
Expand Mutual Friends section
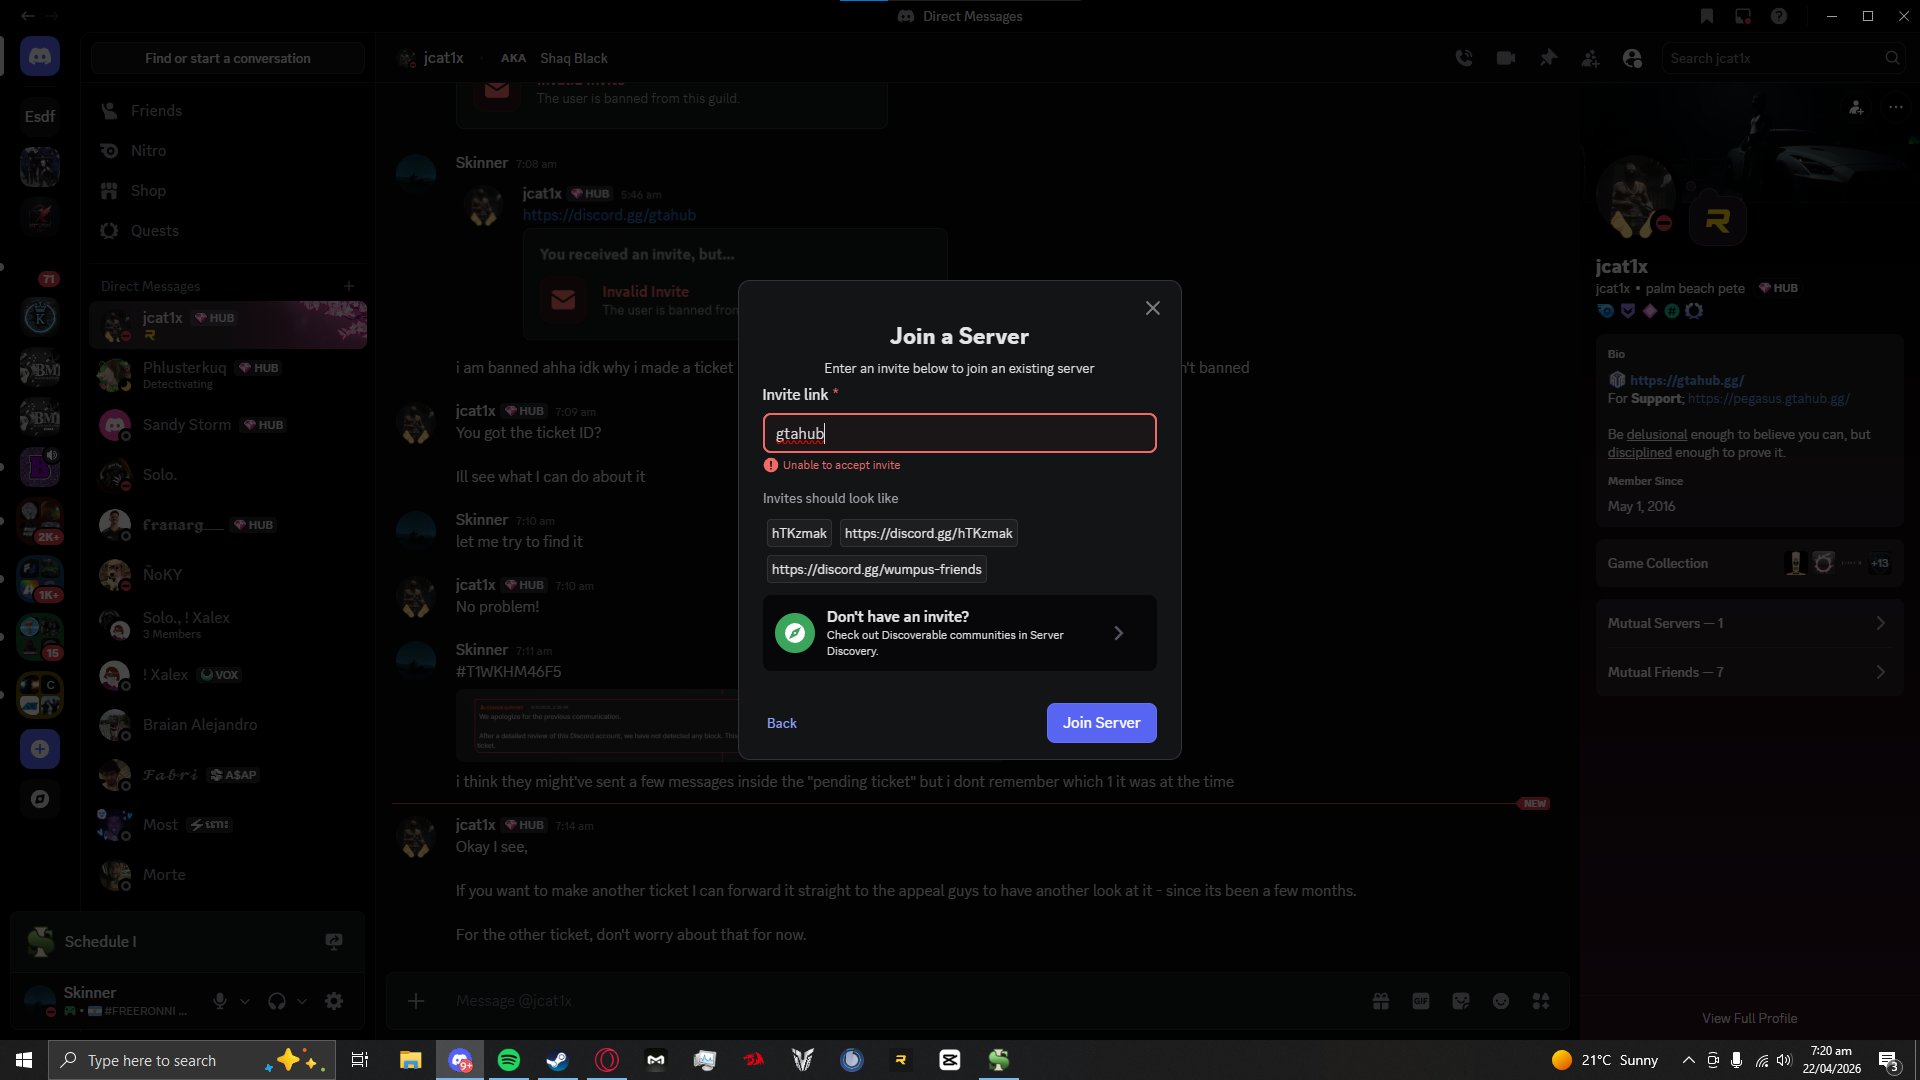click(x=1749, y=672)
